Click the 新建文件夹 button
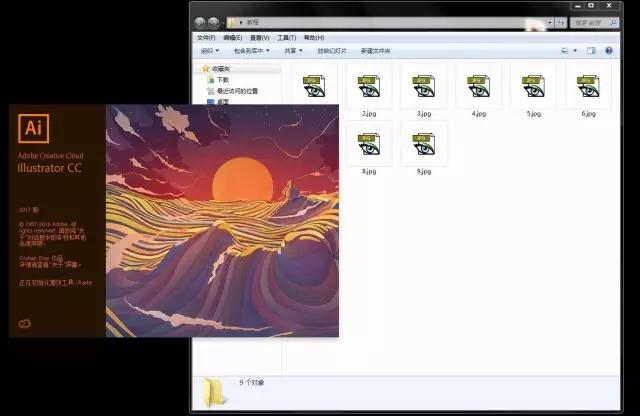The height and width of the screenshot is (416, 640). [376, 51]
